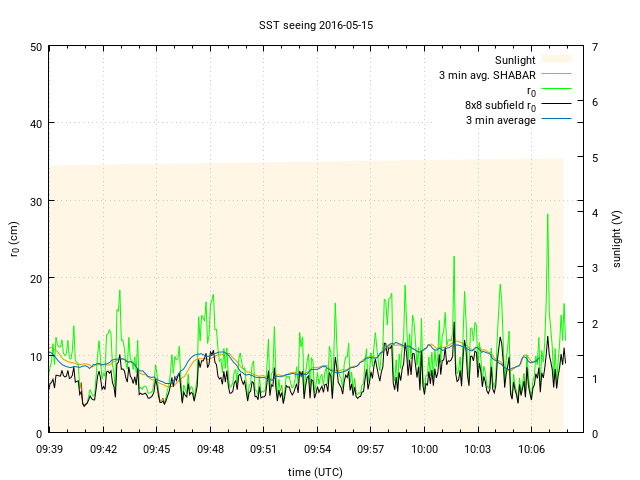Click the 4 tick on right axis
This screenshot has width=640, height=480.
595,212
